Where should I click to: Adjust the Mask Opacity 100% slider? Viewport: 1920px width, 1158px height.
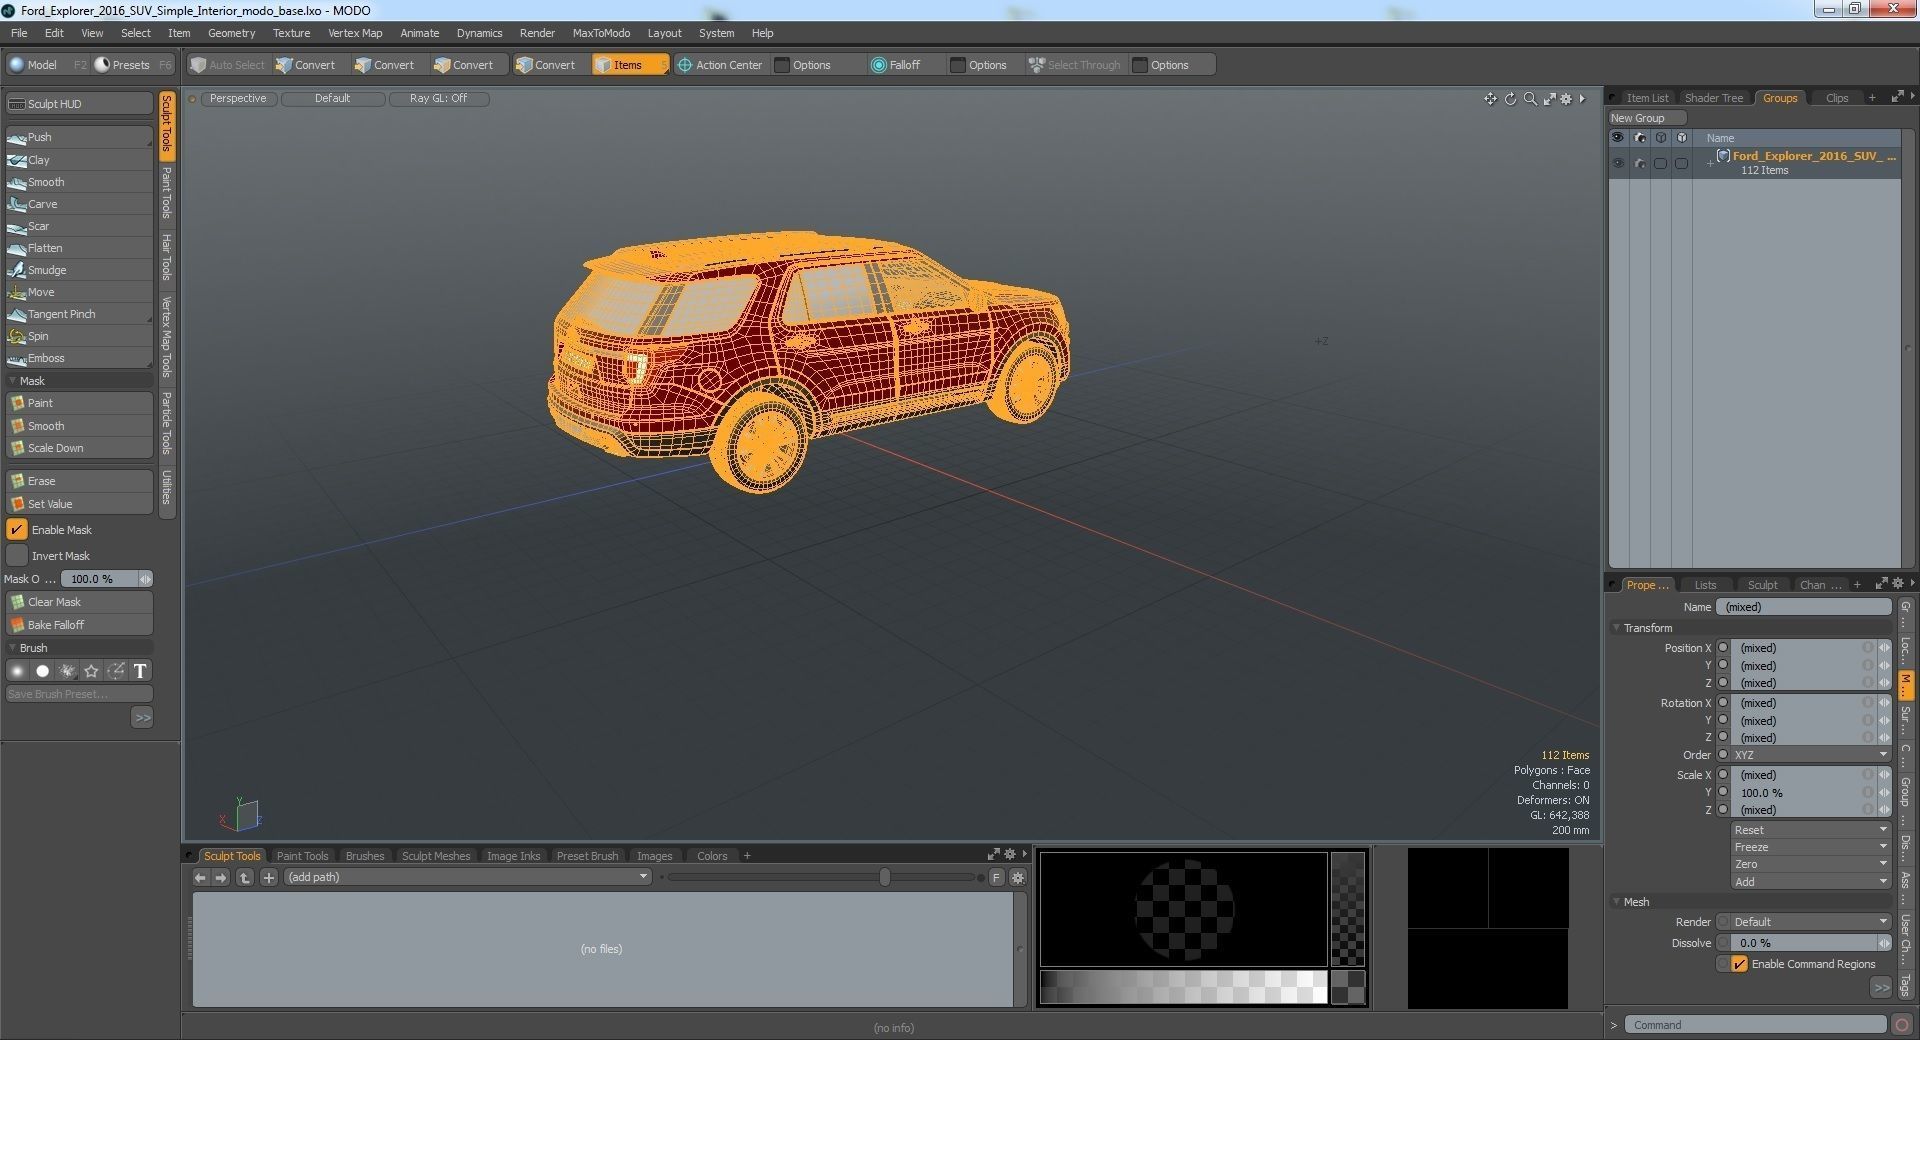pyautogui.click(x=106, y=579)
